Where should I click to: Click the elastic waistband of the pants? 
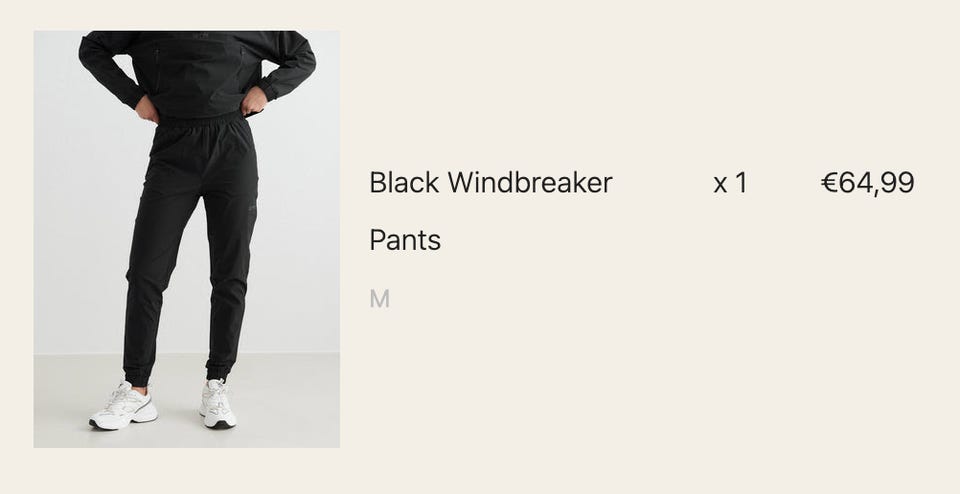200,120
